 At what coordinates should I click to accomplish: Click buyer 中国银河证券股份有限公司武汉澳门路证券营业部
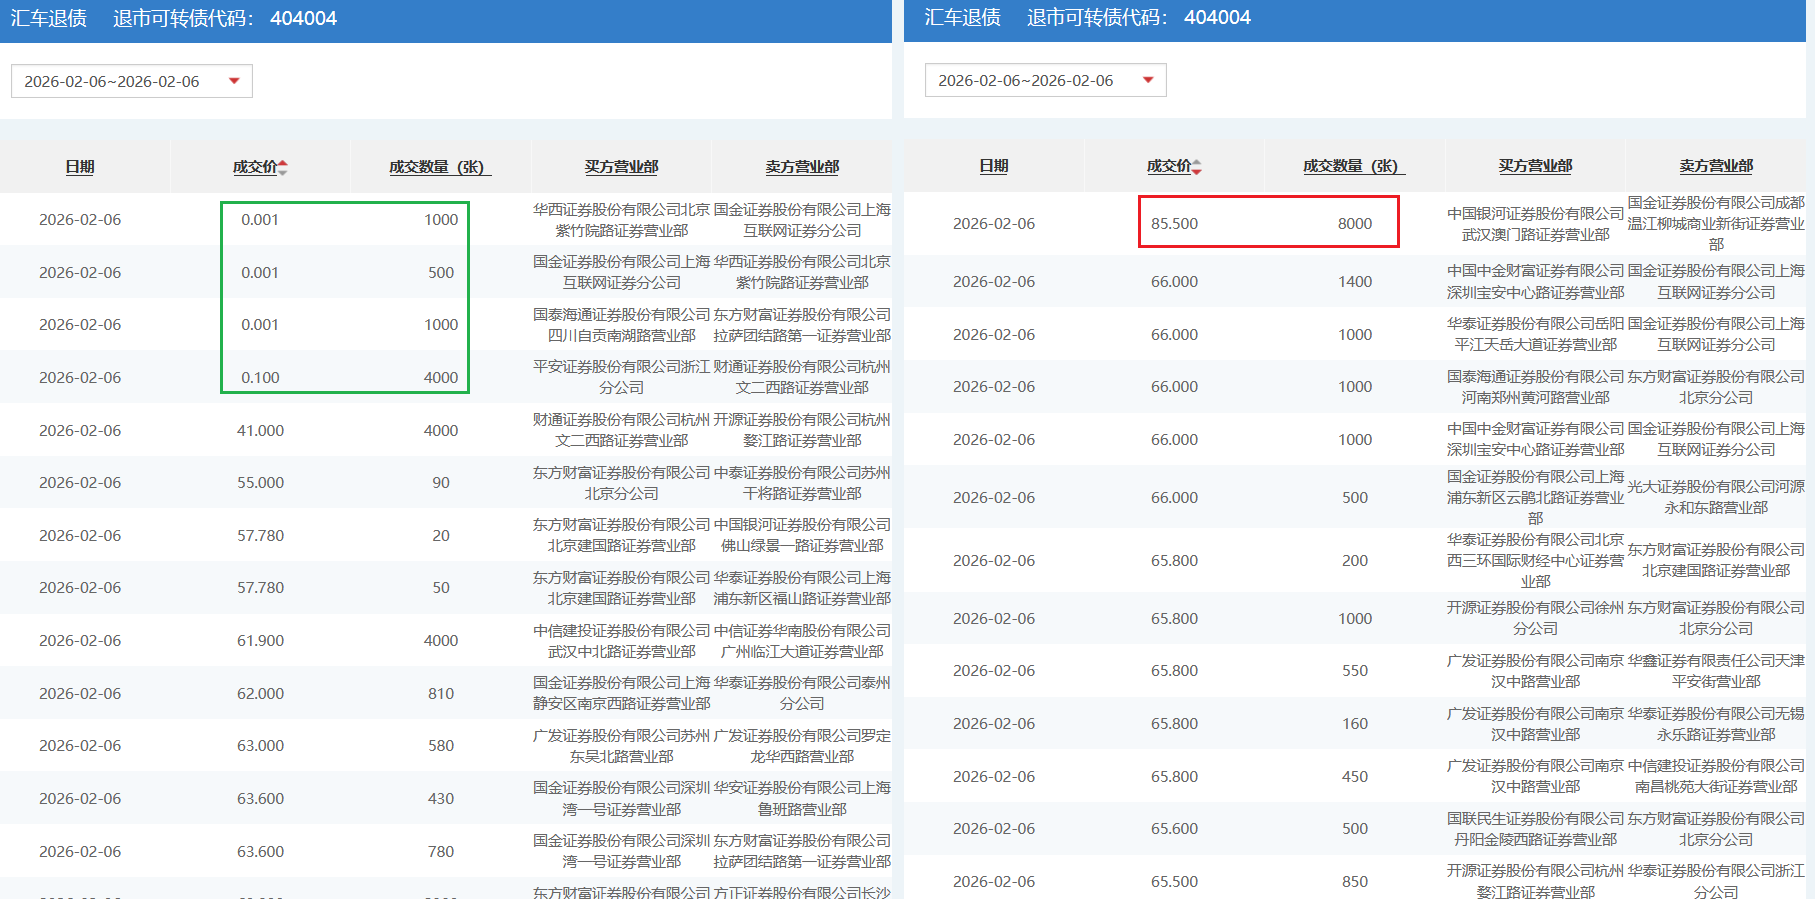click(x=1535, y=224)
